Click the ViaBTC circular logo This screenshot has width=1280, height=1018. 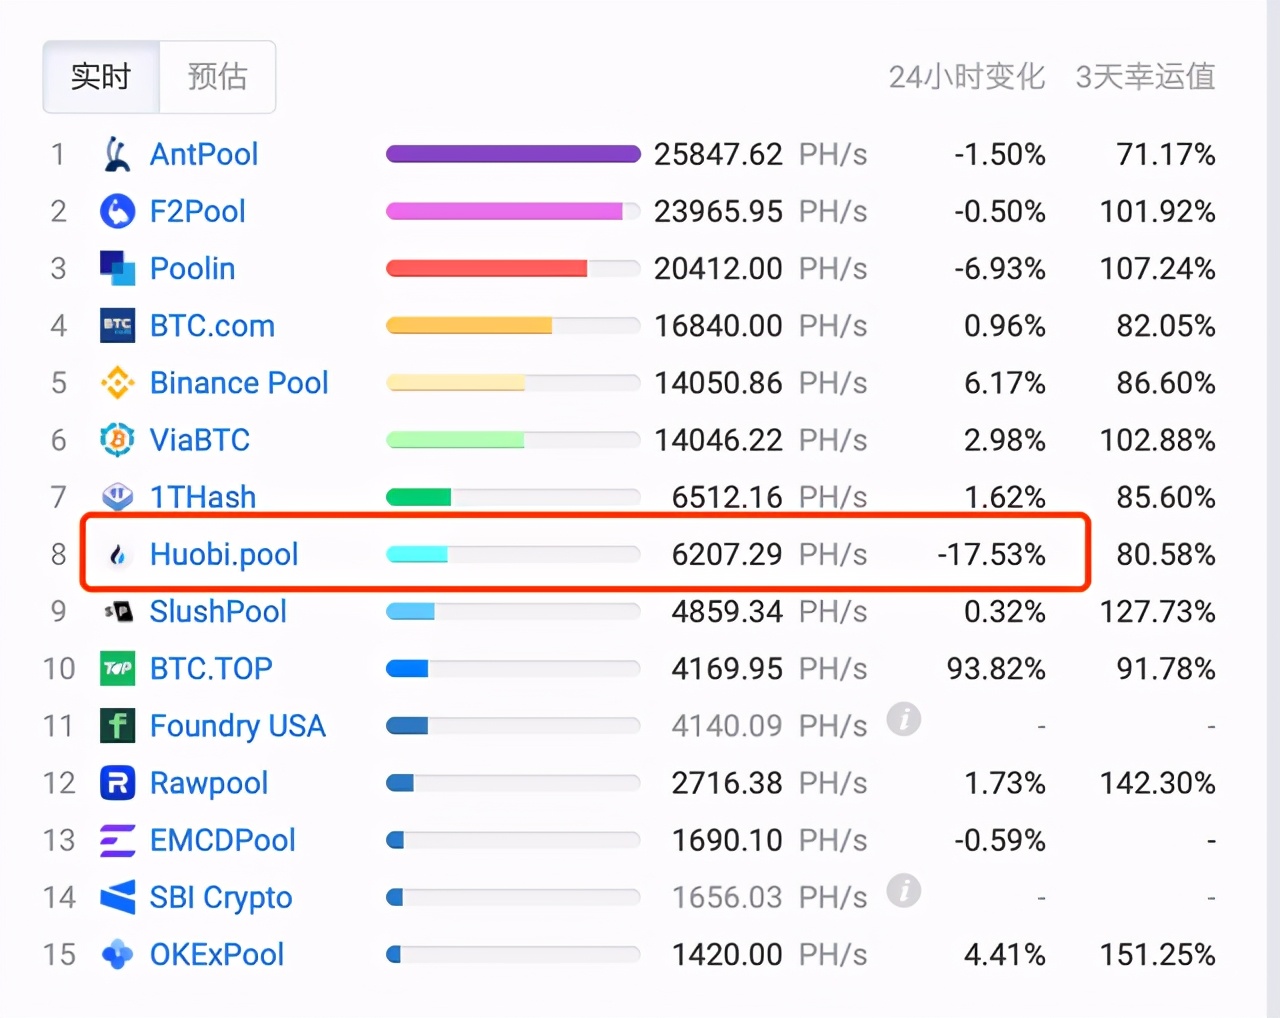point(116,440)
